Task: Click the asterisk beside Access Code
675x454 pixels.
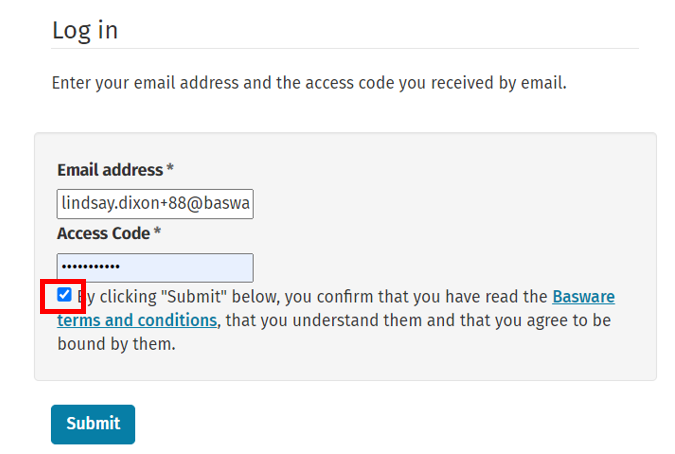Action: (x=157, y=231)
